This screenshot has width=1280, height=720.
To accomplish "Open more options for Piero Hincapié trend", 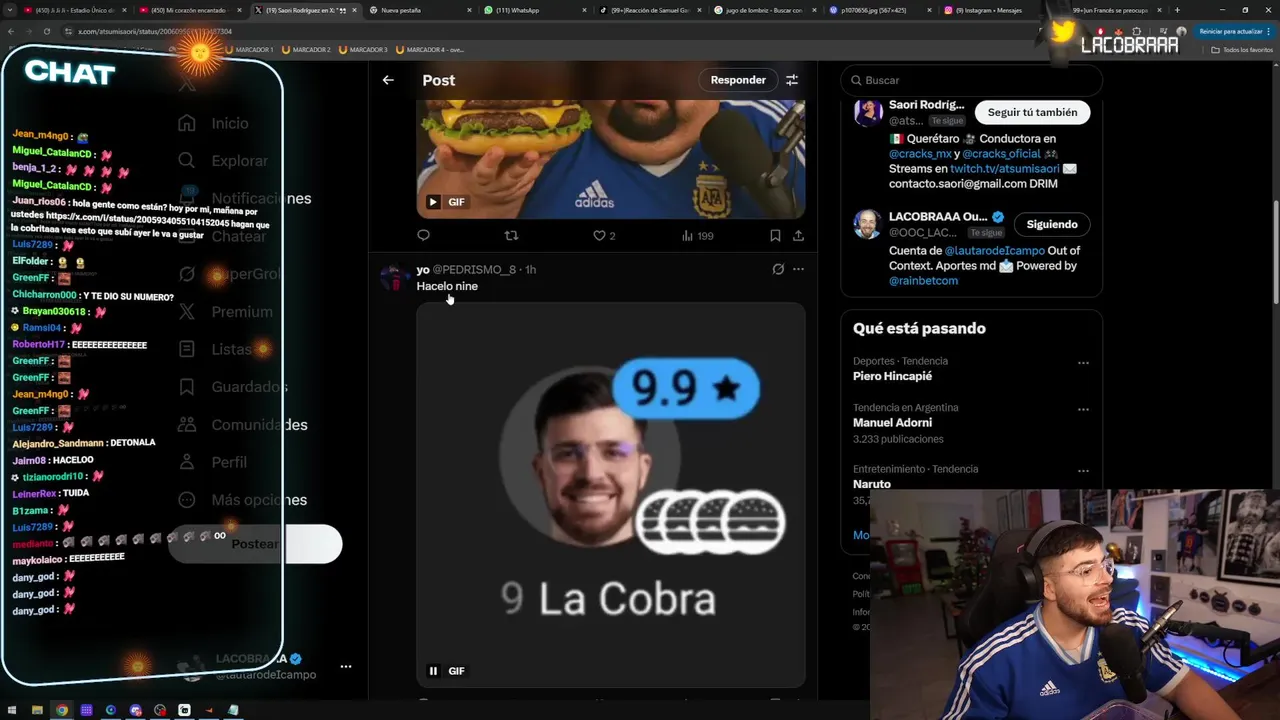I will tap(1083, 363).
